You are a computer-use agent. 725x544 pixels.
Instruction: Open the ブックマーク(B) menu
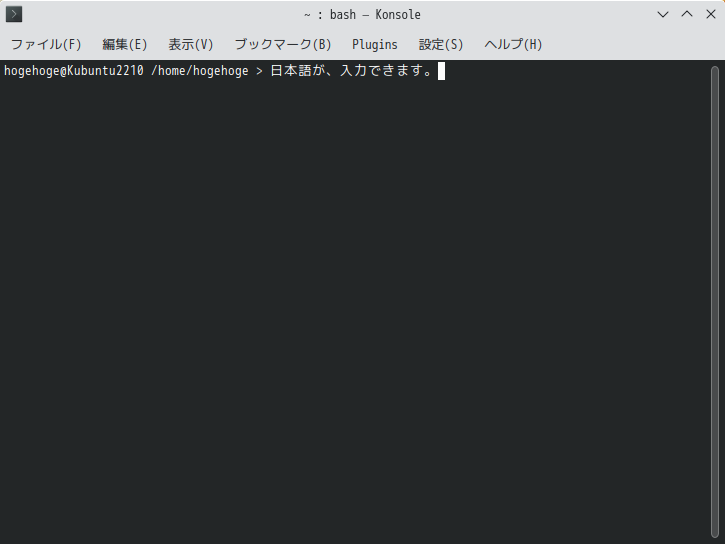[283, 44]
